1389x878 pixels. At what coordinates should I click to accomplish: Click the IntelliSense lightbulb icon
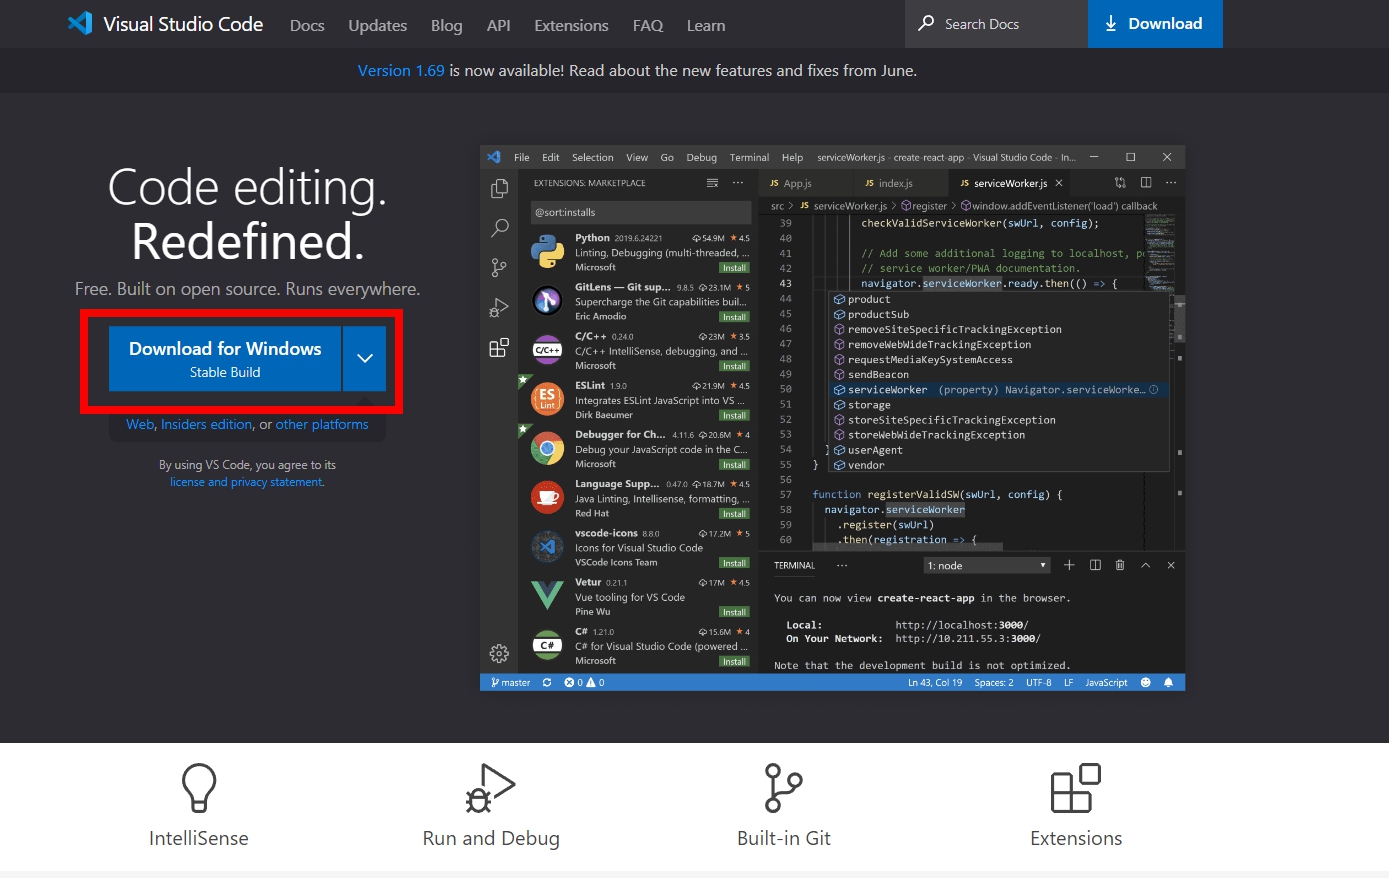[199, 788]
